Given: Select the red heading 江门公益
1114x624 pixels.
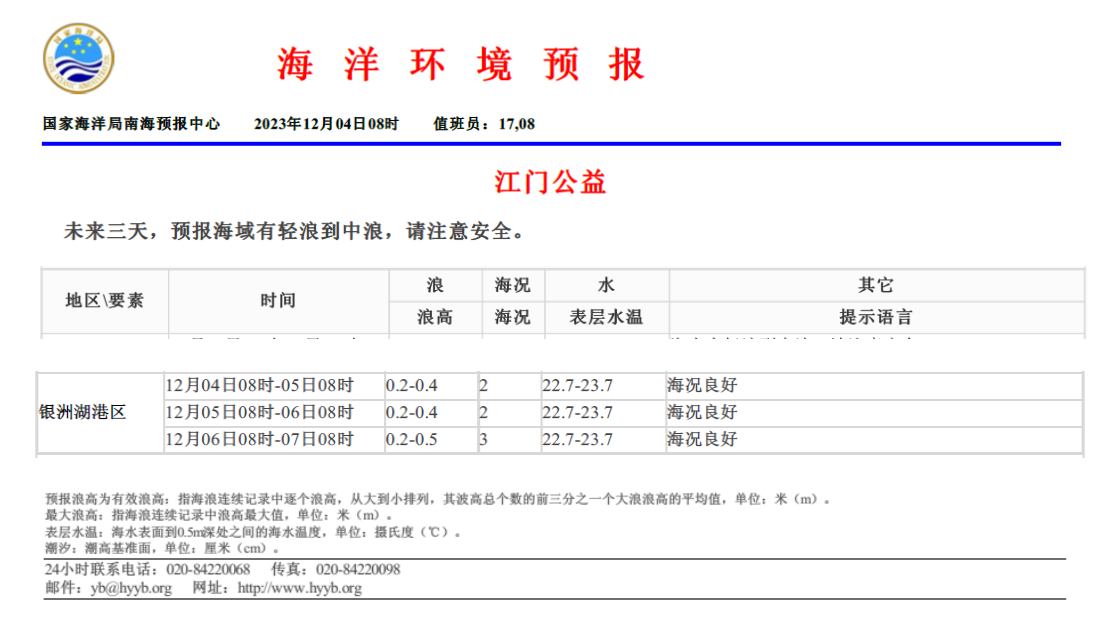Looking at the screenshot, I should 550,182.
